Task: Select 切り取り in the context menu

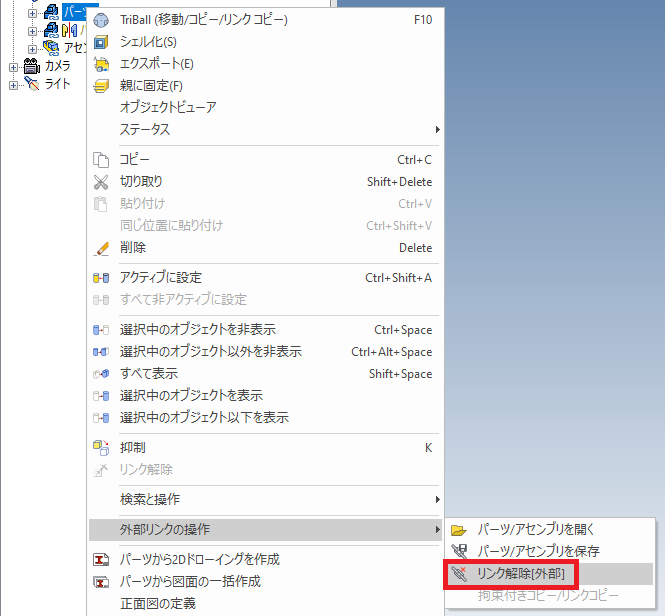Action: 265,182
